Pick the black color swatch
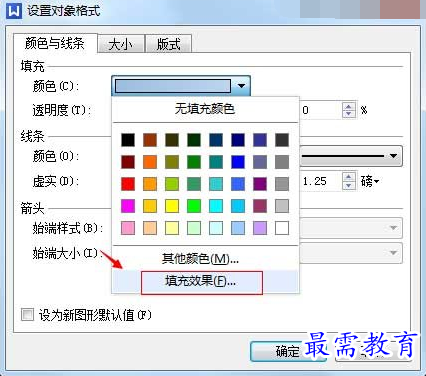Screen dimensions: 426x376 (x=128, y=140)
